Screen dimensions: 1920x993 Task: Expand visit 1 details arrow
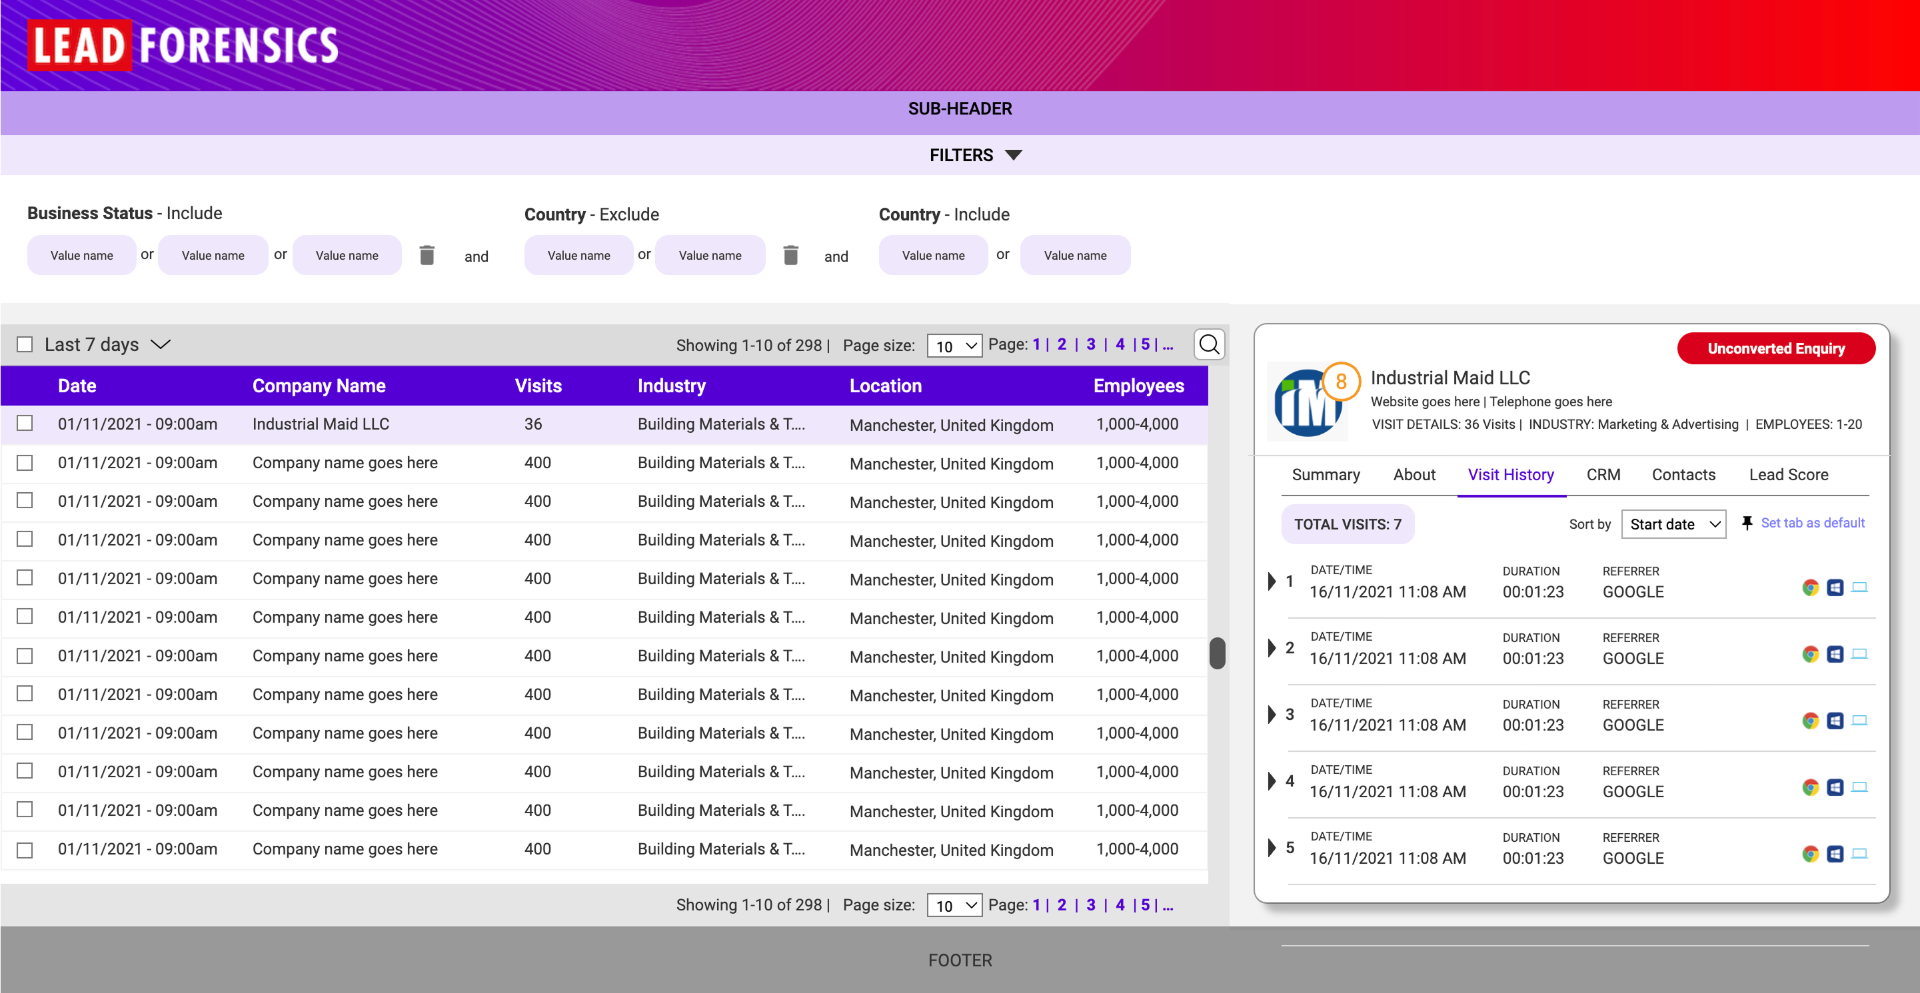point(1271,581)
